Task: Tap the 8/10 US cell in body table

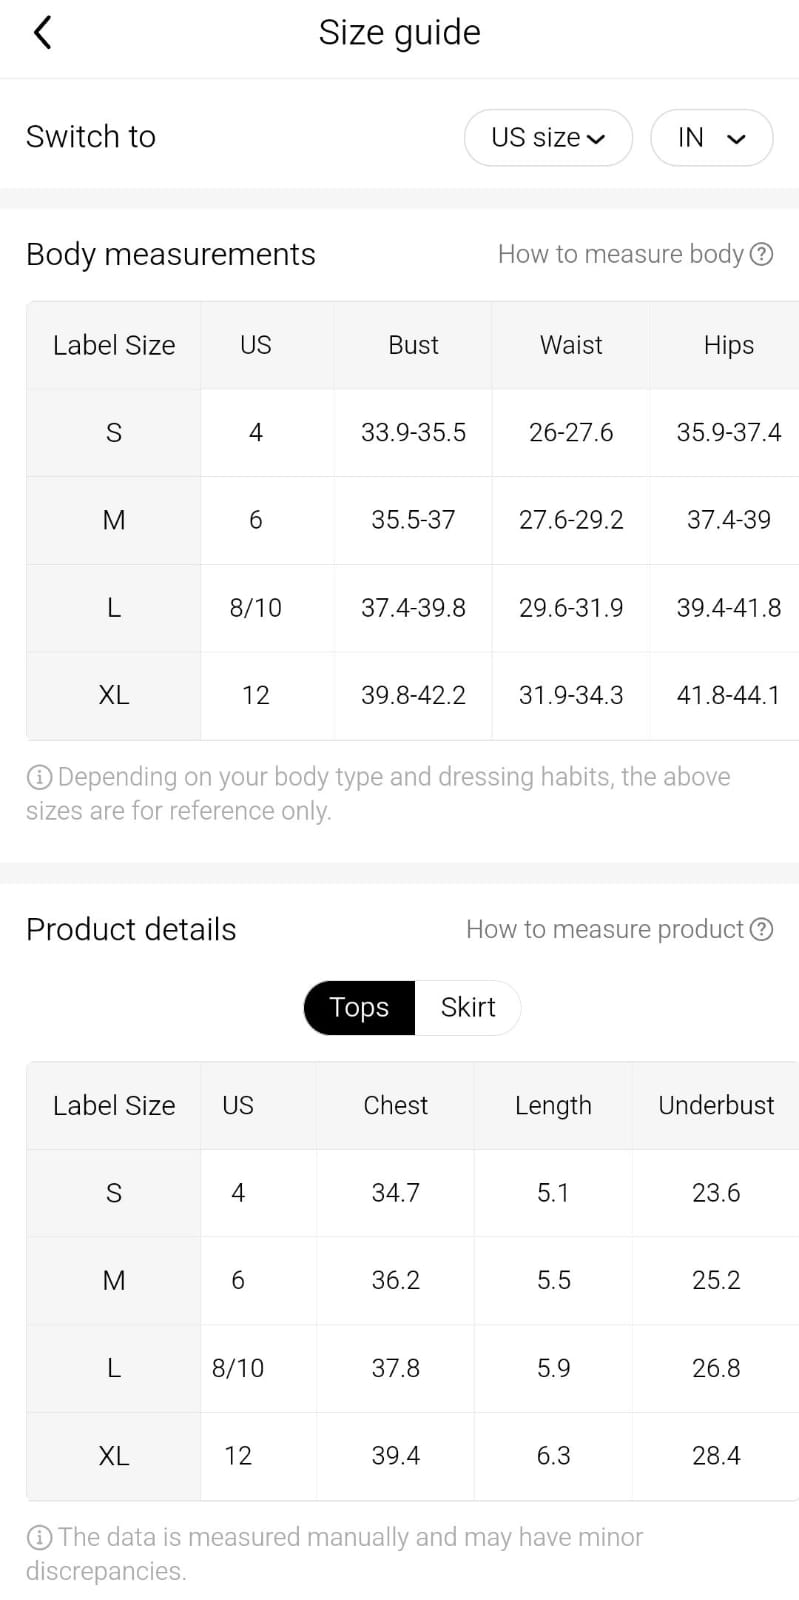Action: [x=255, y=607]
